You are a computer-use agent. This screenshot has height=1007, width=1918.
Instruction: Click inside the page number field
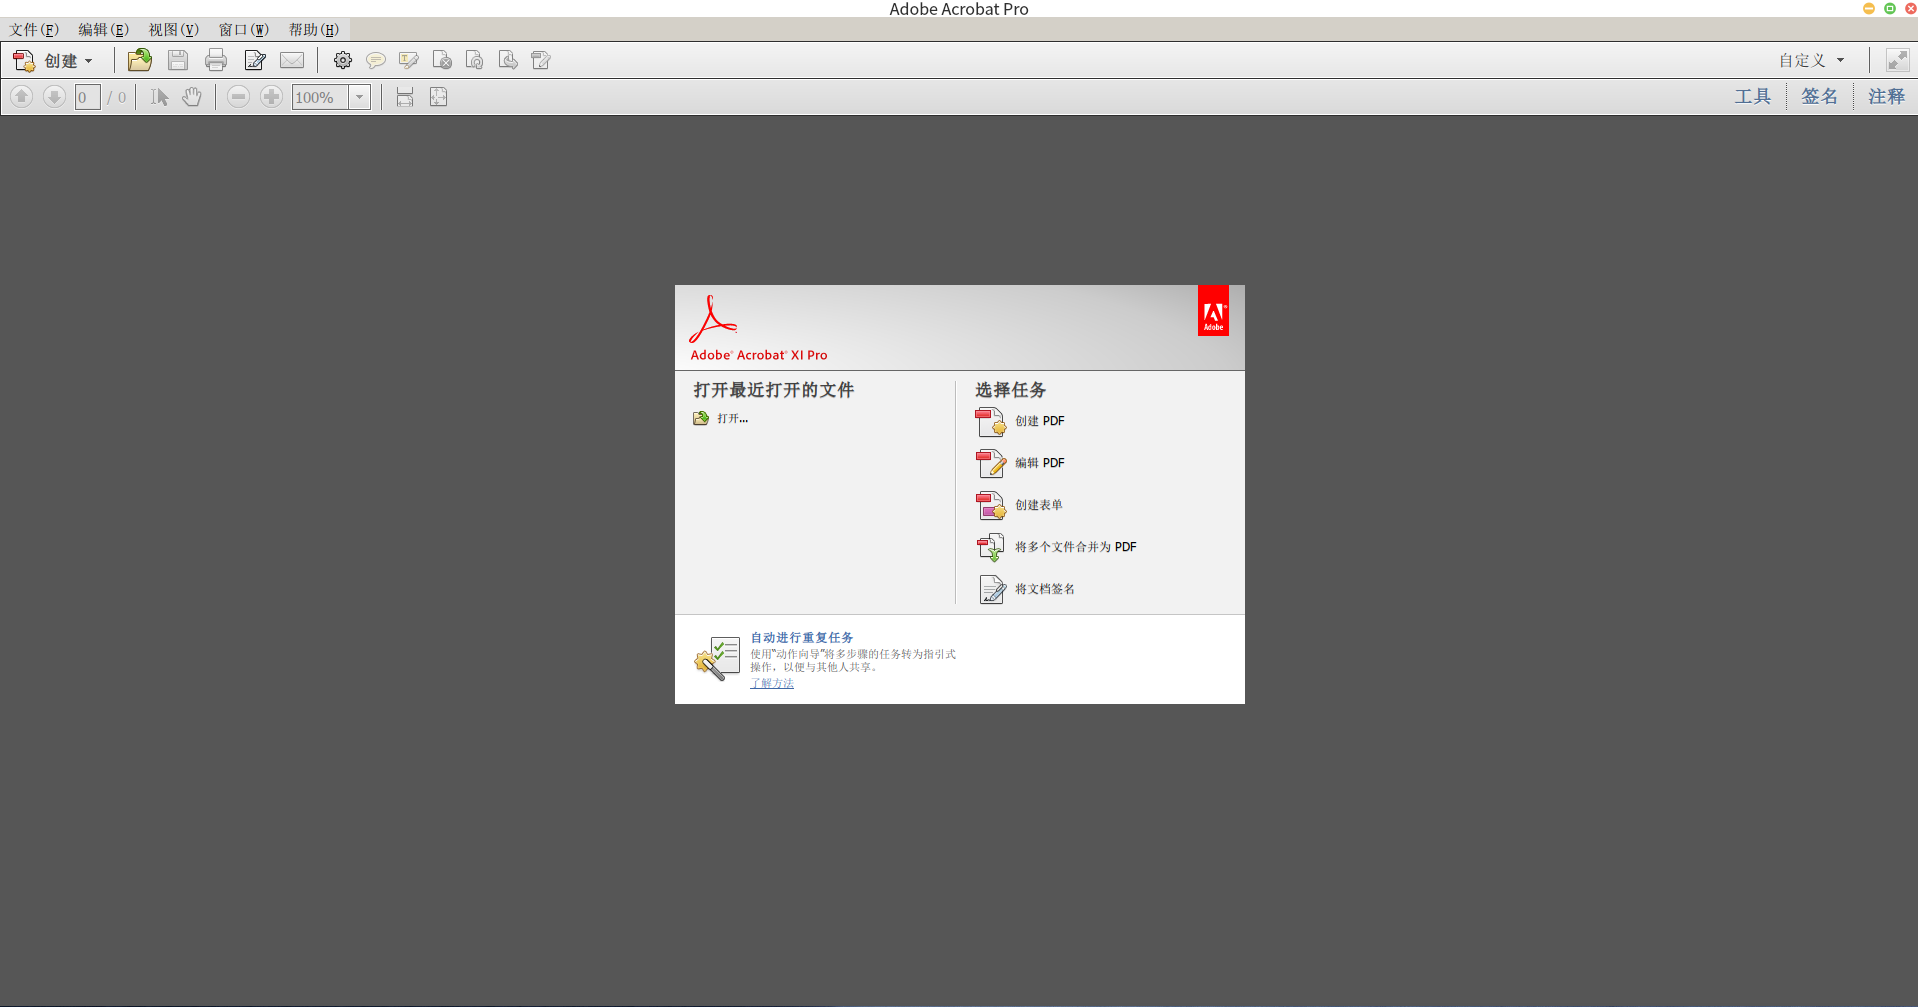pos(86,96)
